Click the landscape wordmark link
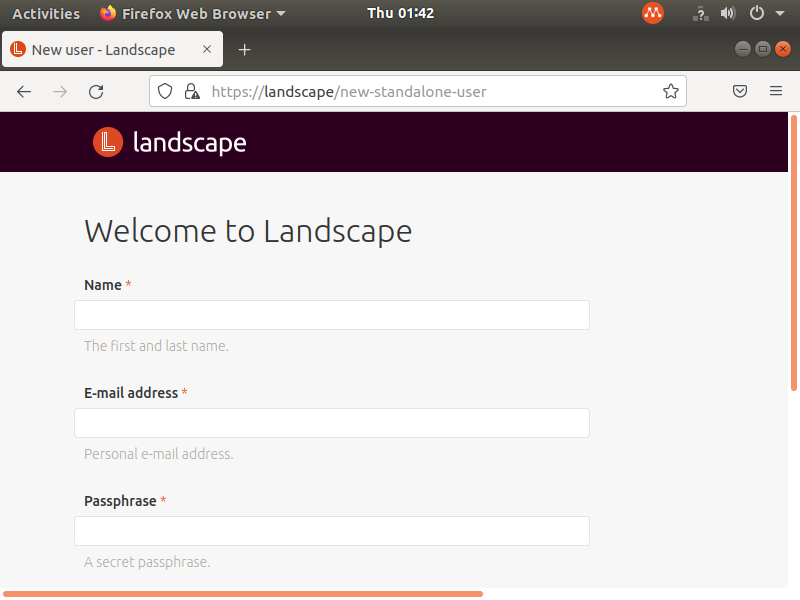Screen dimensions: 800x600 click(190, 142)
